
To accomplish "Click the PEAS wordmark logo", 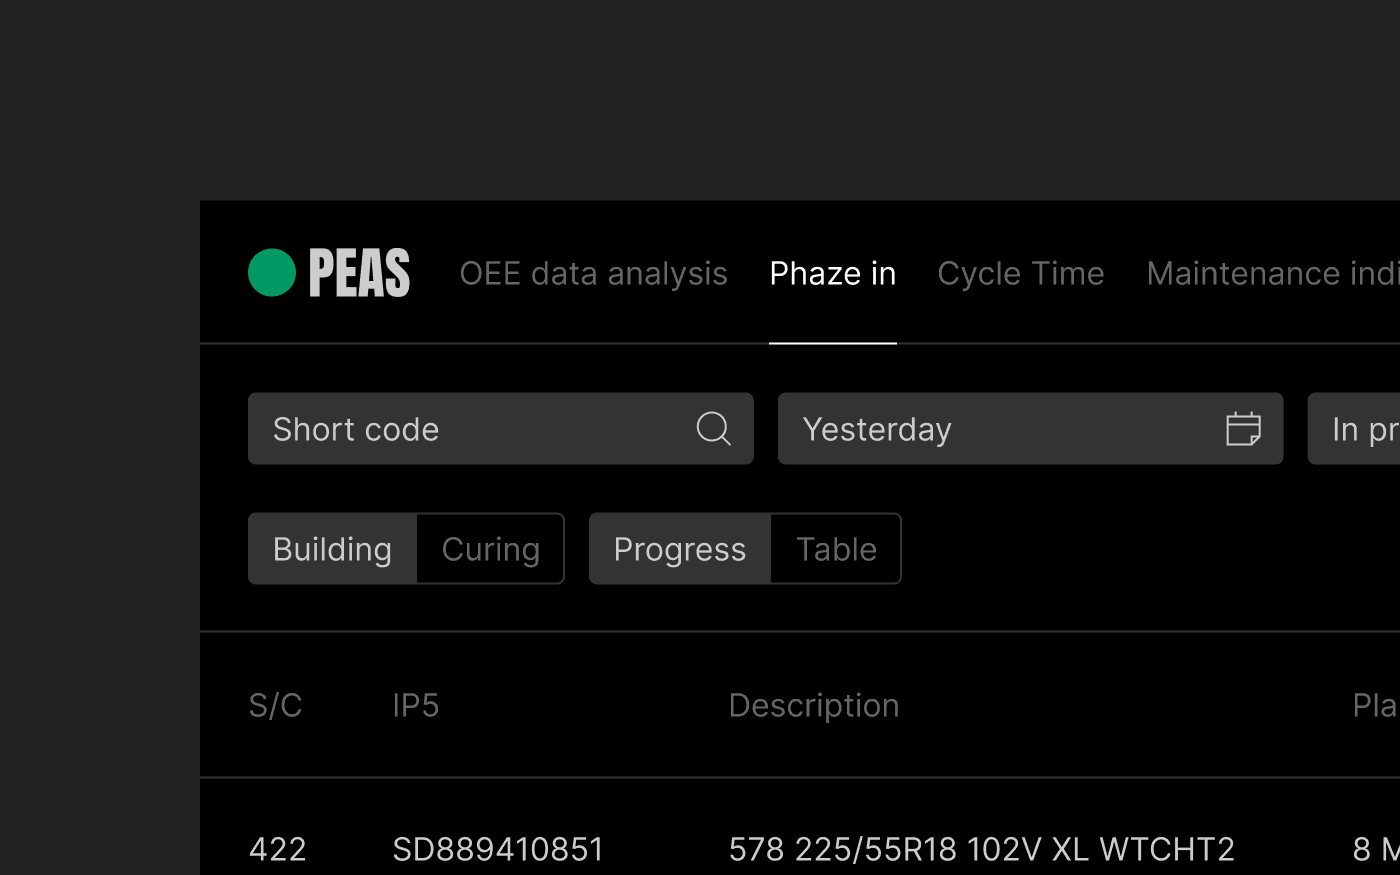I will [359, 273].
